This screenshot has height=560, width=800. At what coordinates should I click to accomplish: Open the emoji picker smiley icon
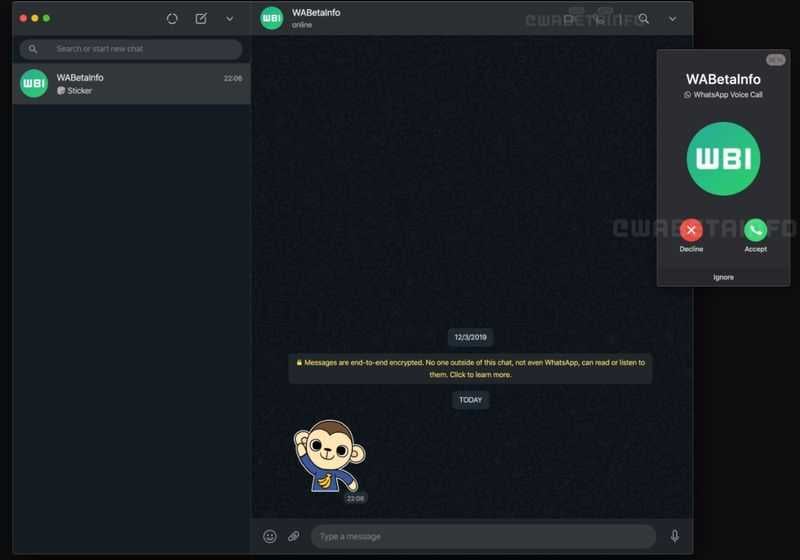coord(270,536)
